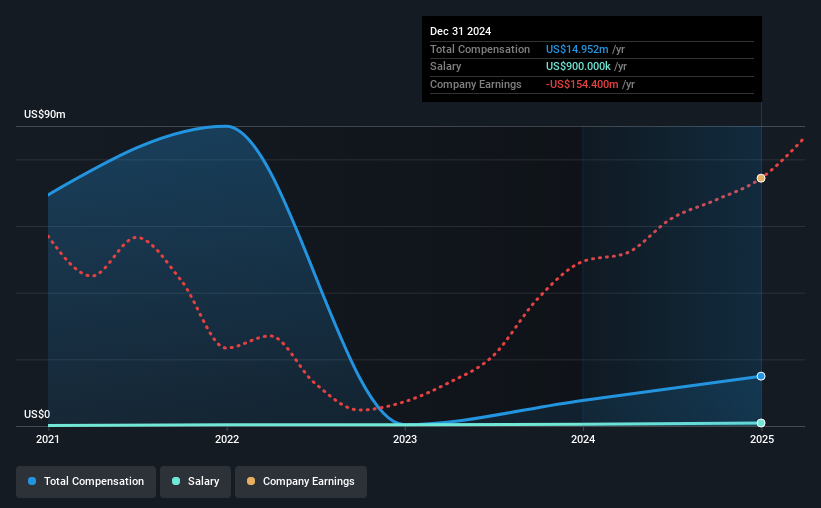Click the US$900.000k salary value
821x508 pixels.
coord(578,67)
